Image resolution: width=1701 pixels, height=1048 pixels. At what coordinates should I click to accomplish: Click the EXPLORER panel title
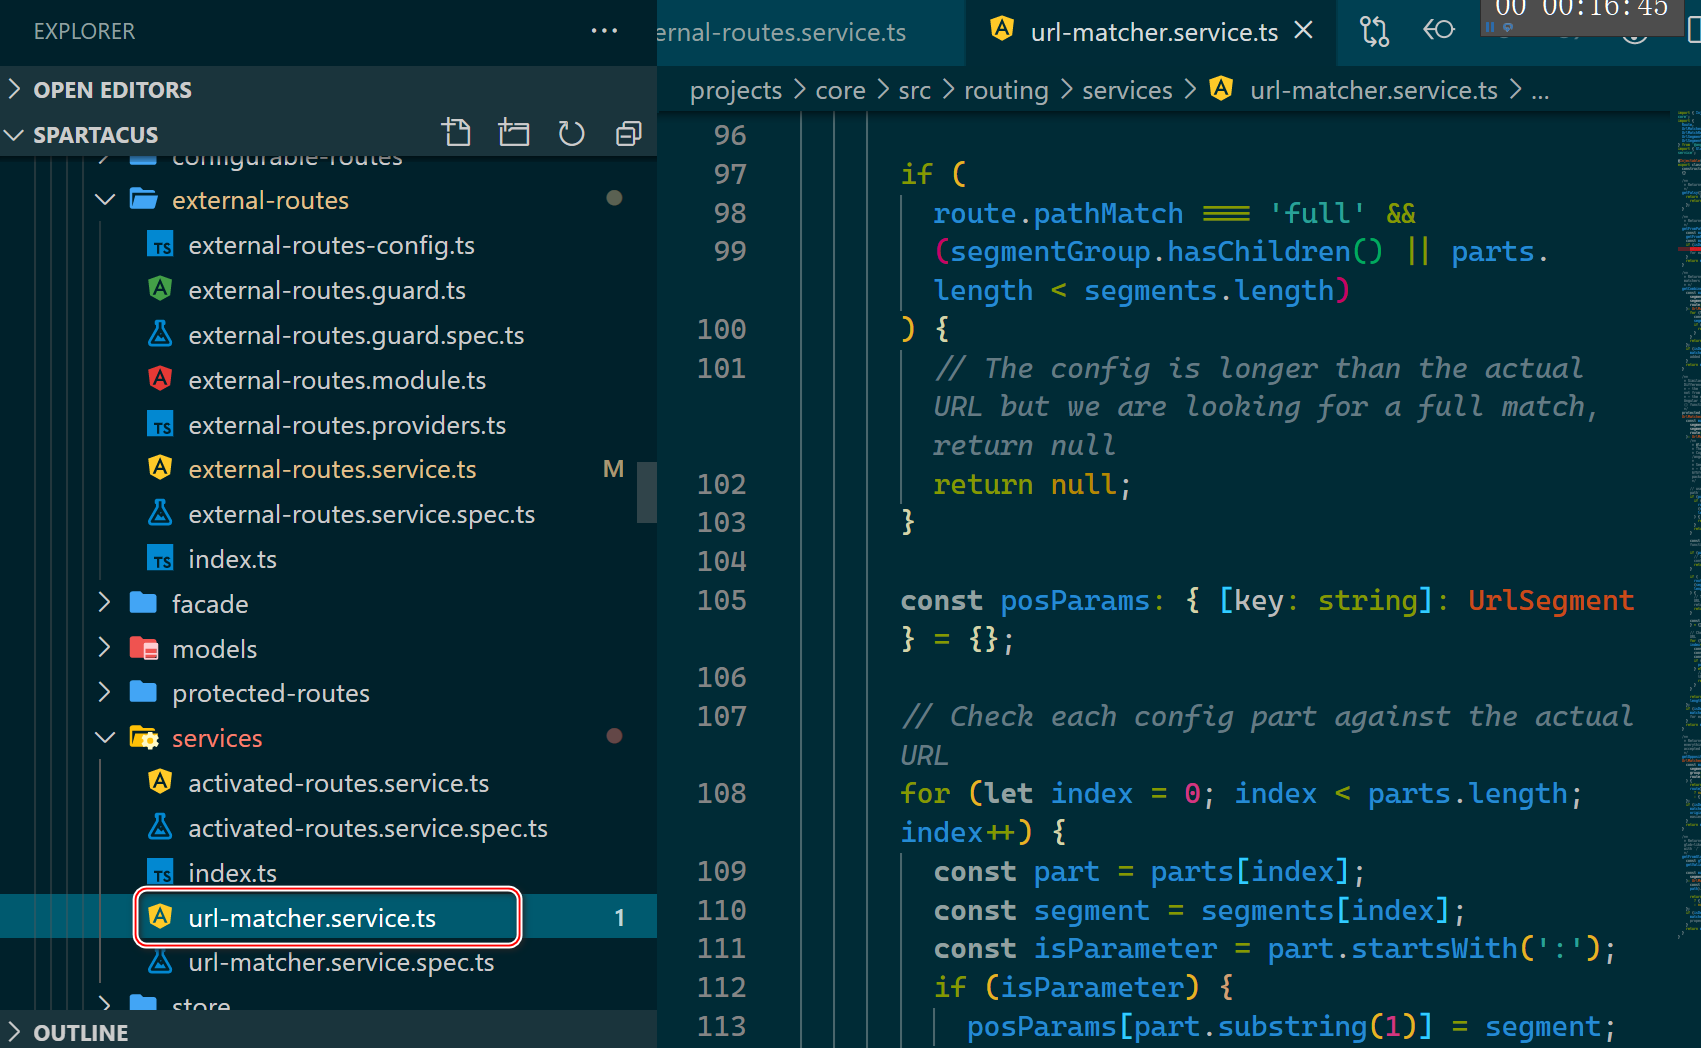[84, 31]
